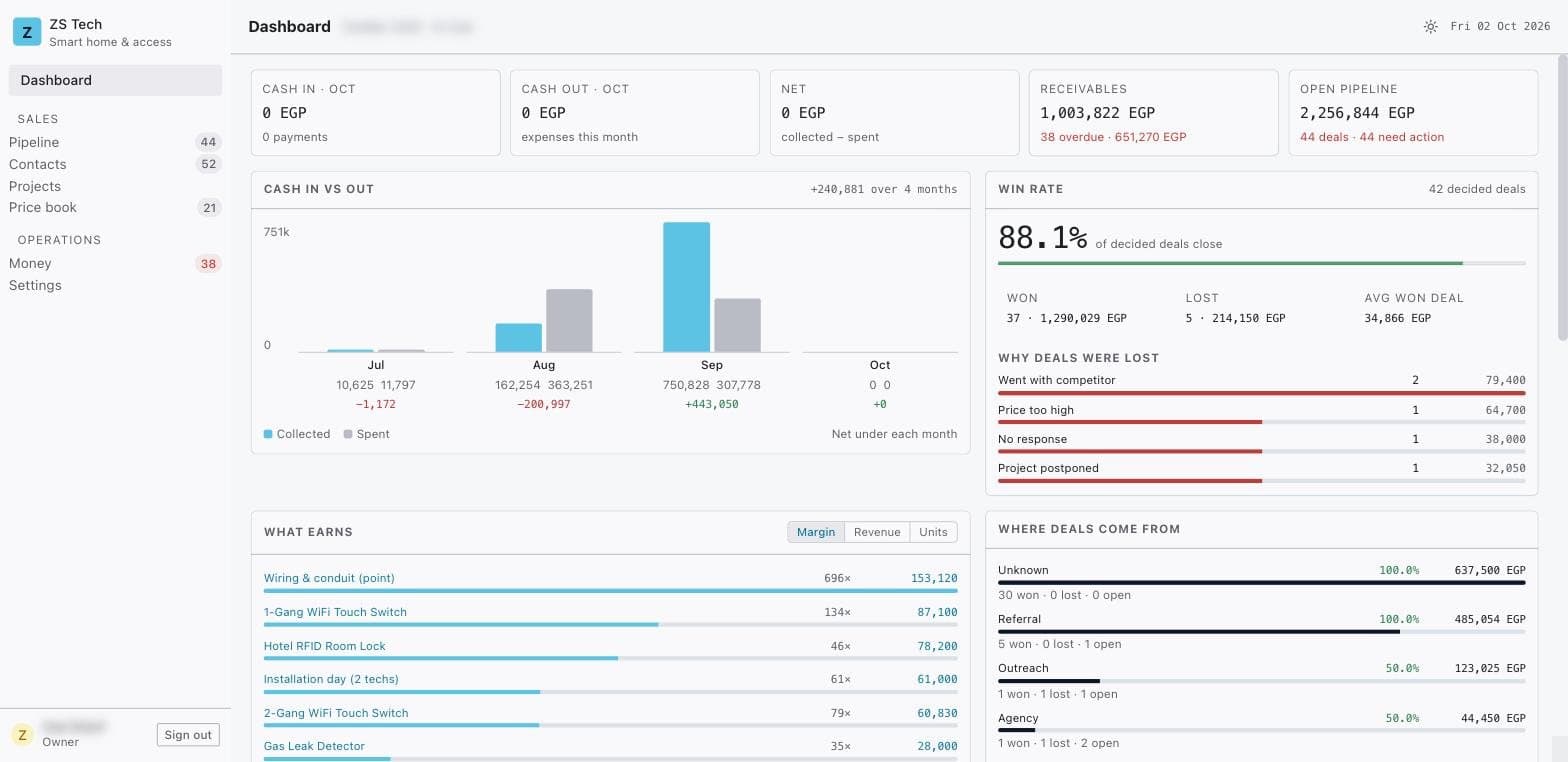Click the green win rate progress bar
This screenshot has height=762, width=1568.
tap(1230, 263)
